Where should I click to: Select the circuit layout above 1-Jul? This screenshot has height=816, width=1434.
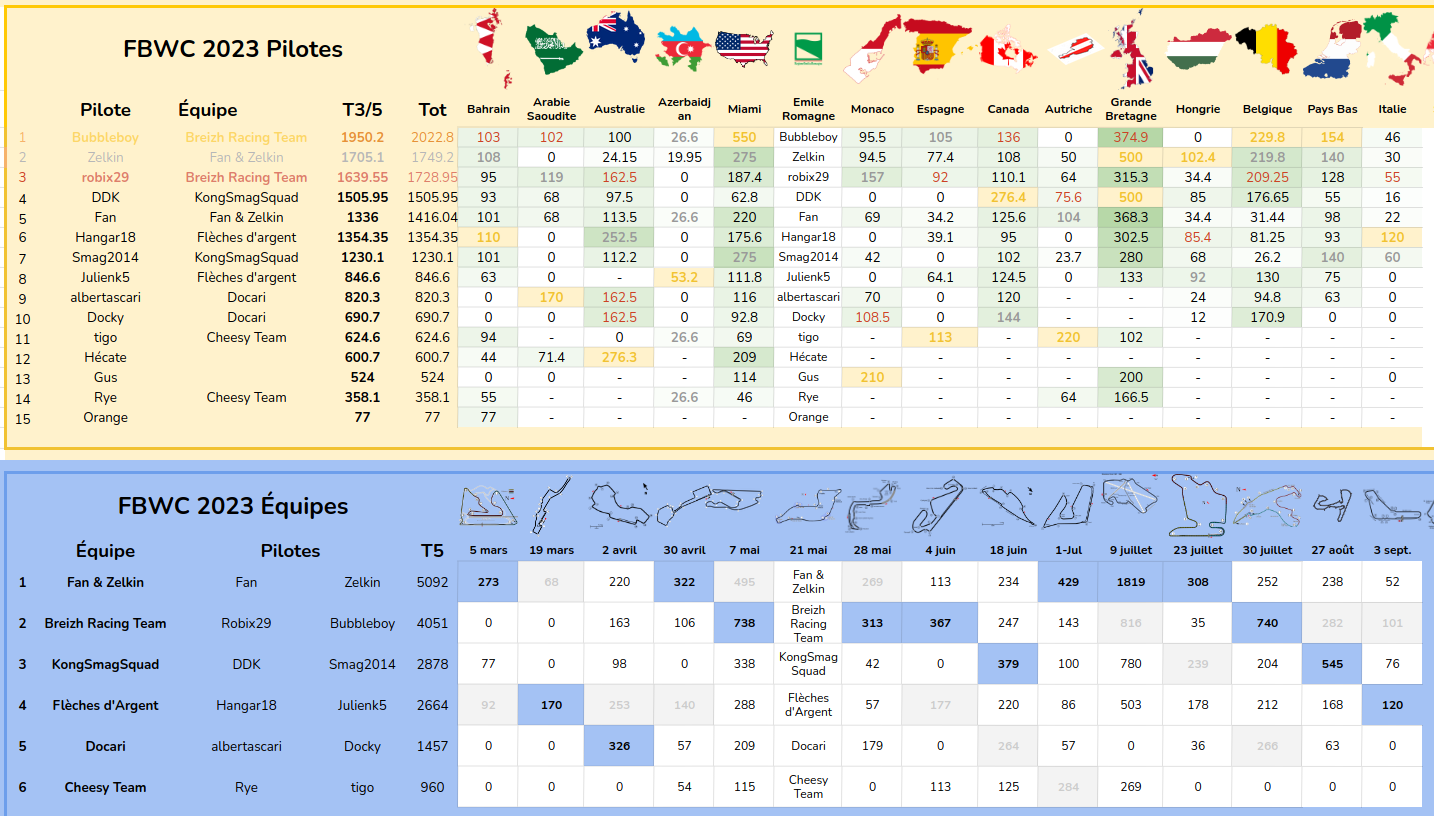1069,506
